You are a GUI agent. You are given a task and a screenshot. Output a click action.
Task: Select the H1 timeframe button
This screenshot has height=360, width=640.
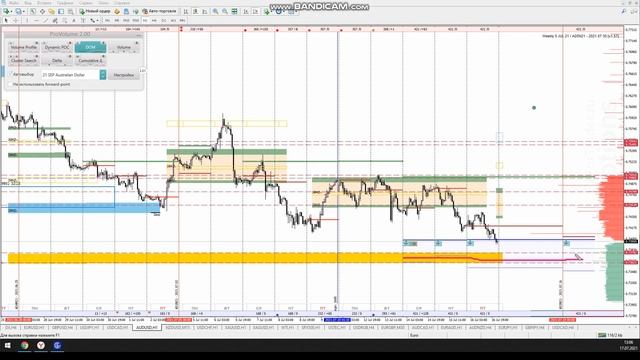coord(145,20)
